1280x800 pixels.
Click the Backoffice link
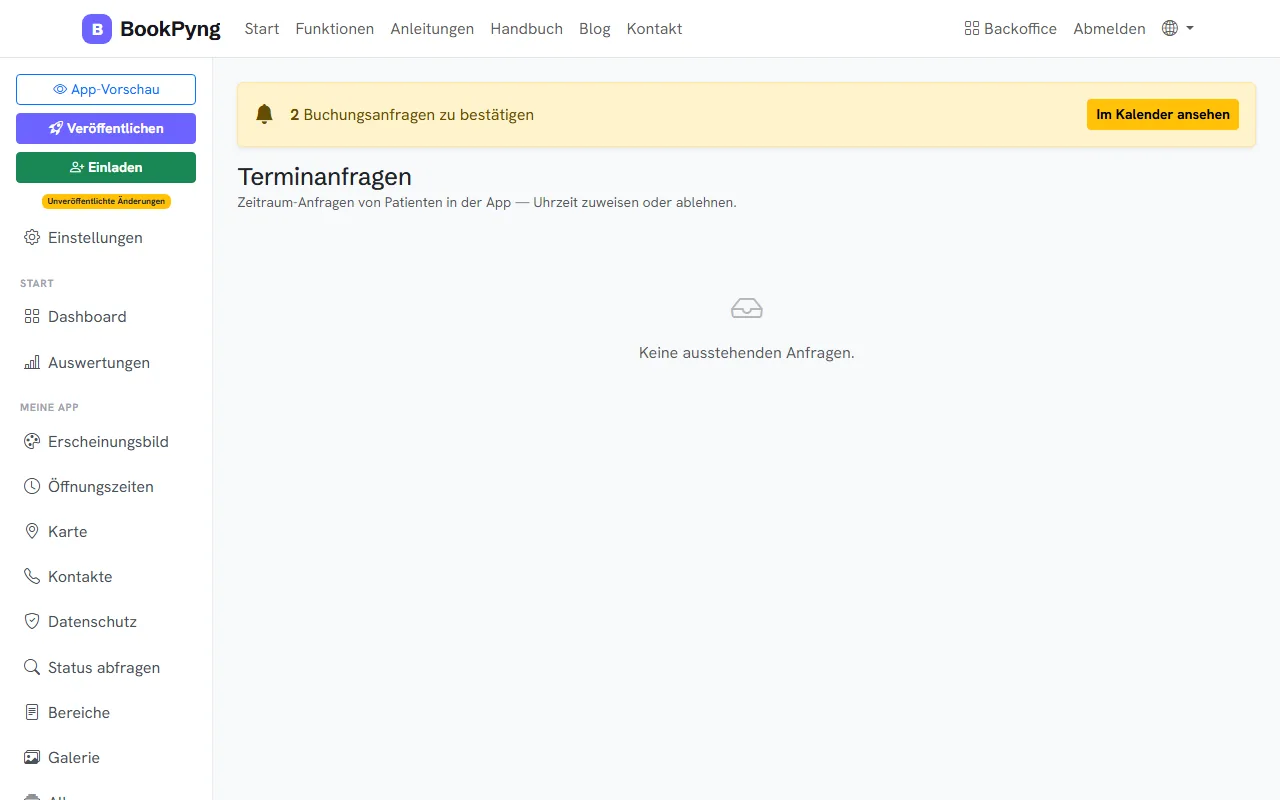pyautogui.click(x=1010, y=29)
